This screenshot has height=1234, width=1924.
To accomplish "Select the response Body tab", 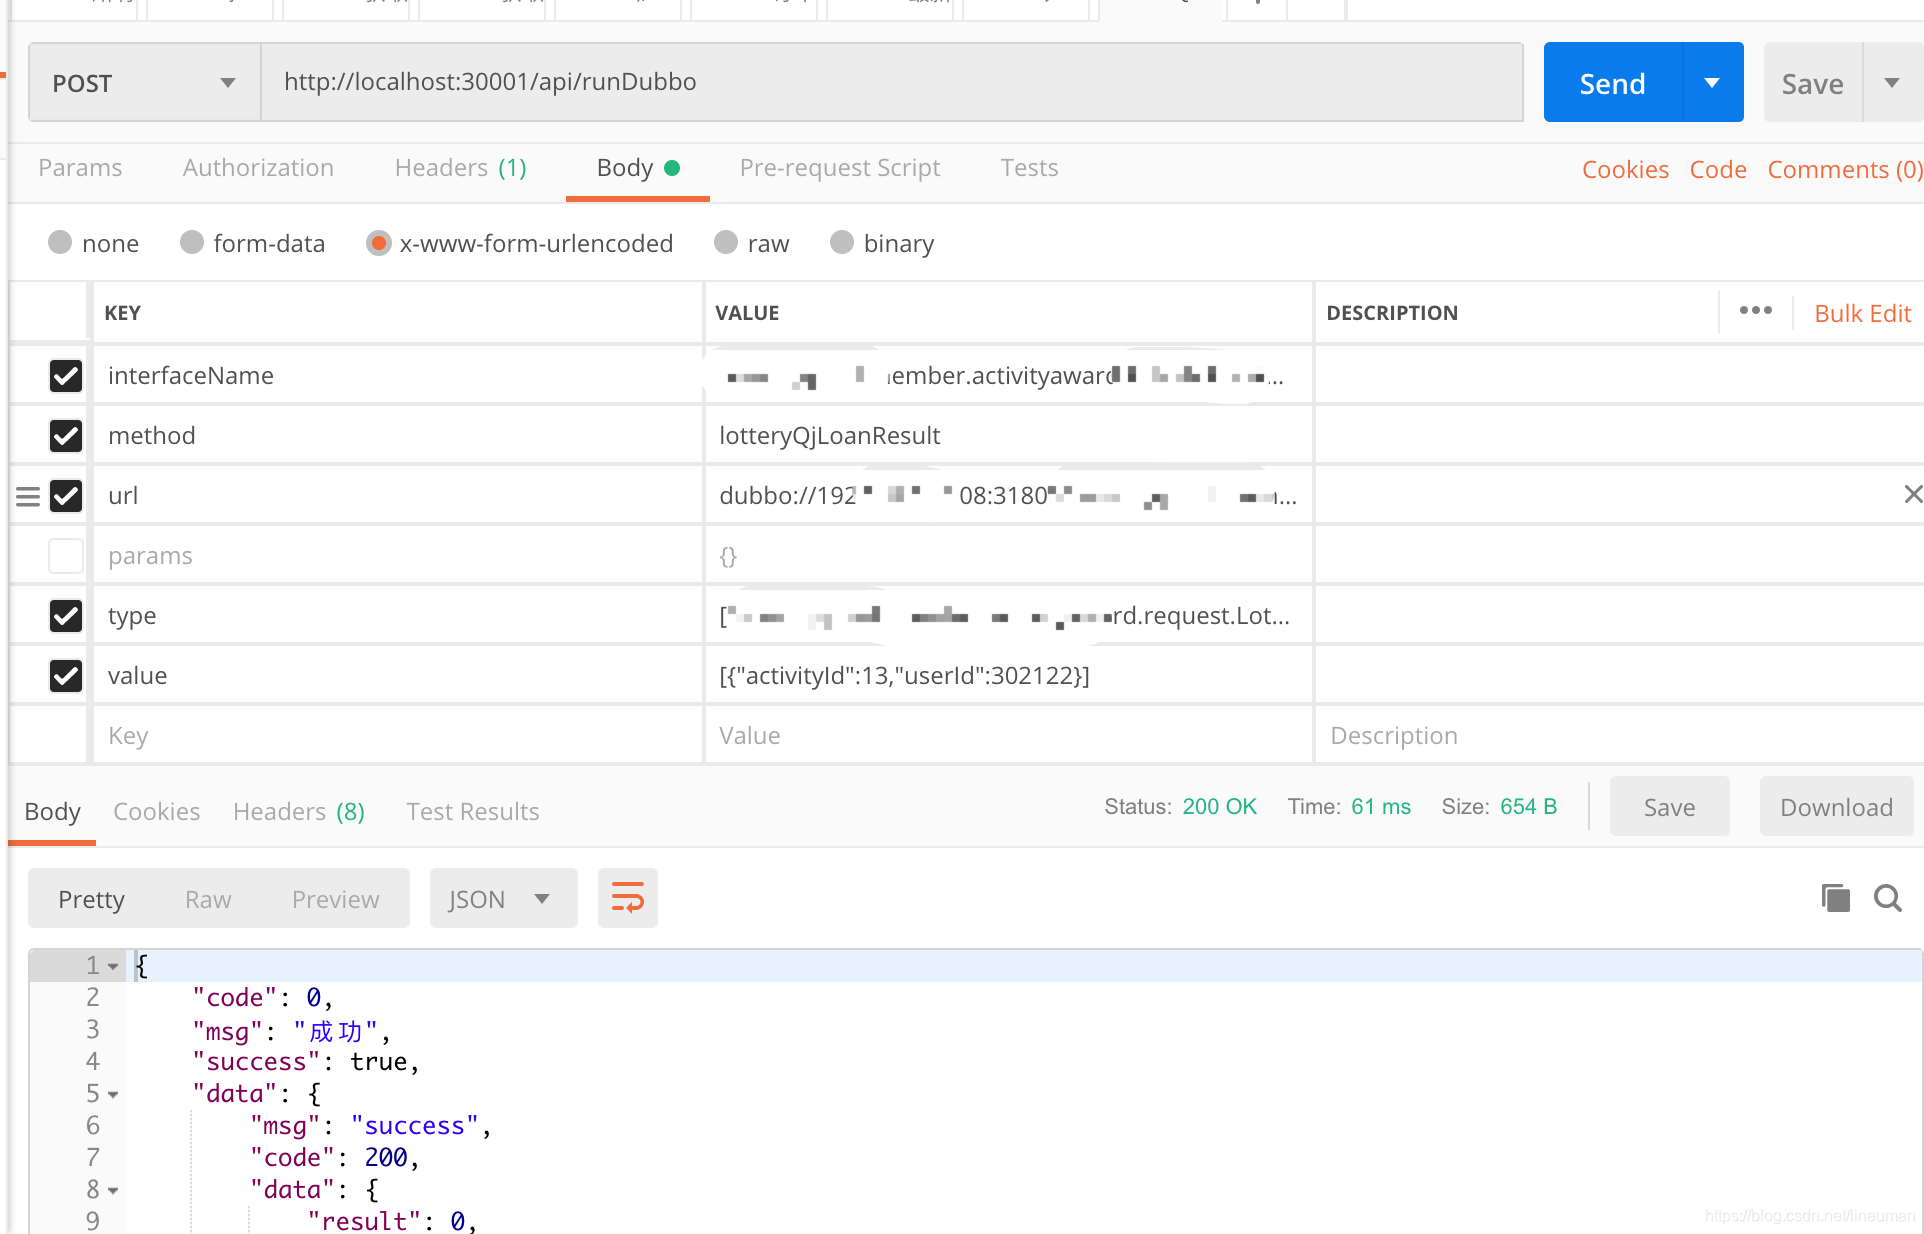I will click(52, 811).
